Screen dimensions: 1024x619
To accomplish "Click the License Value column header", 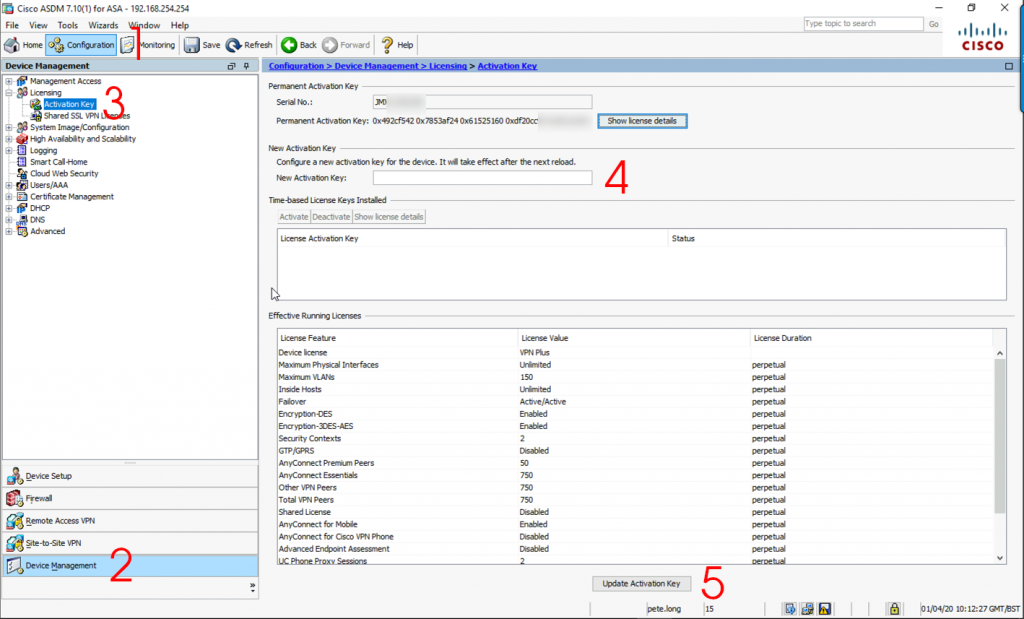I will tap(634, 338).
